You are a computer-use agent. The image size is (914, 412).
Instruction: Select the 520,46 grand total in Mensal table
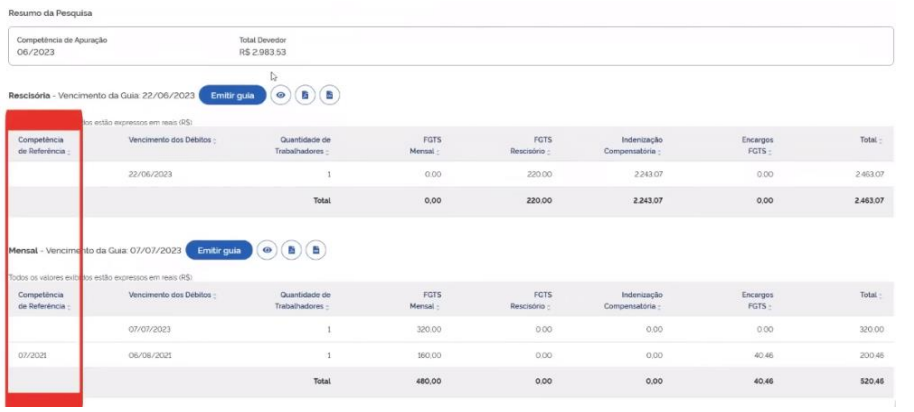[871, 381]
